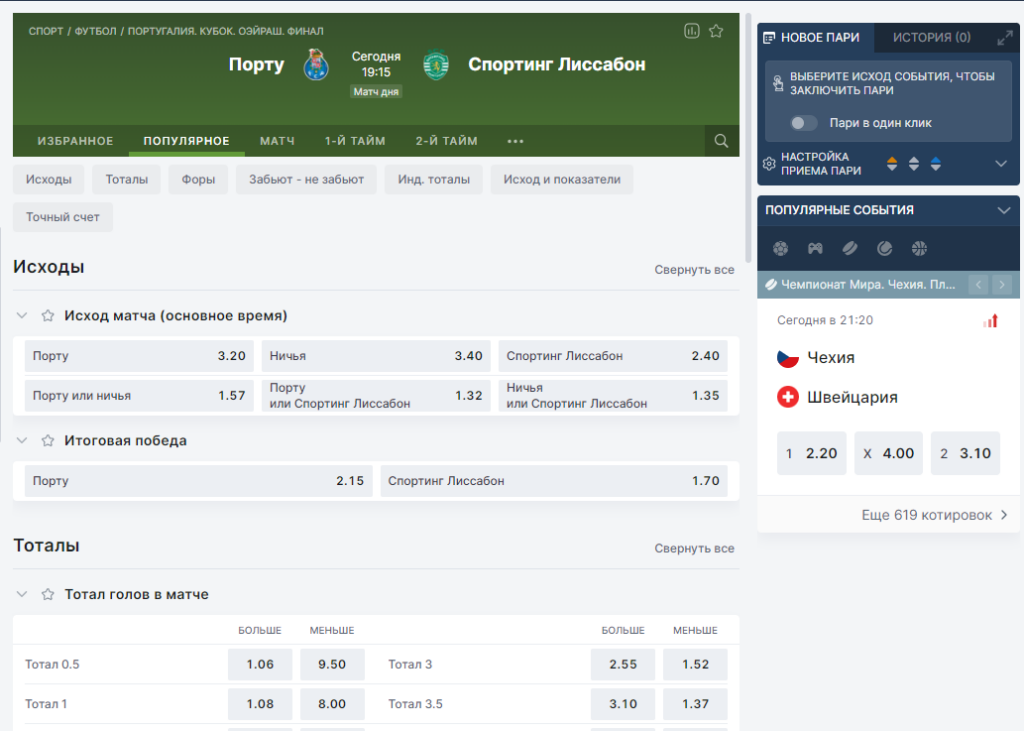Open more tabs via three dots
This screenshot has width=1024, height=731.
coord(515,141)
